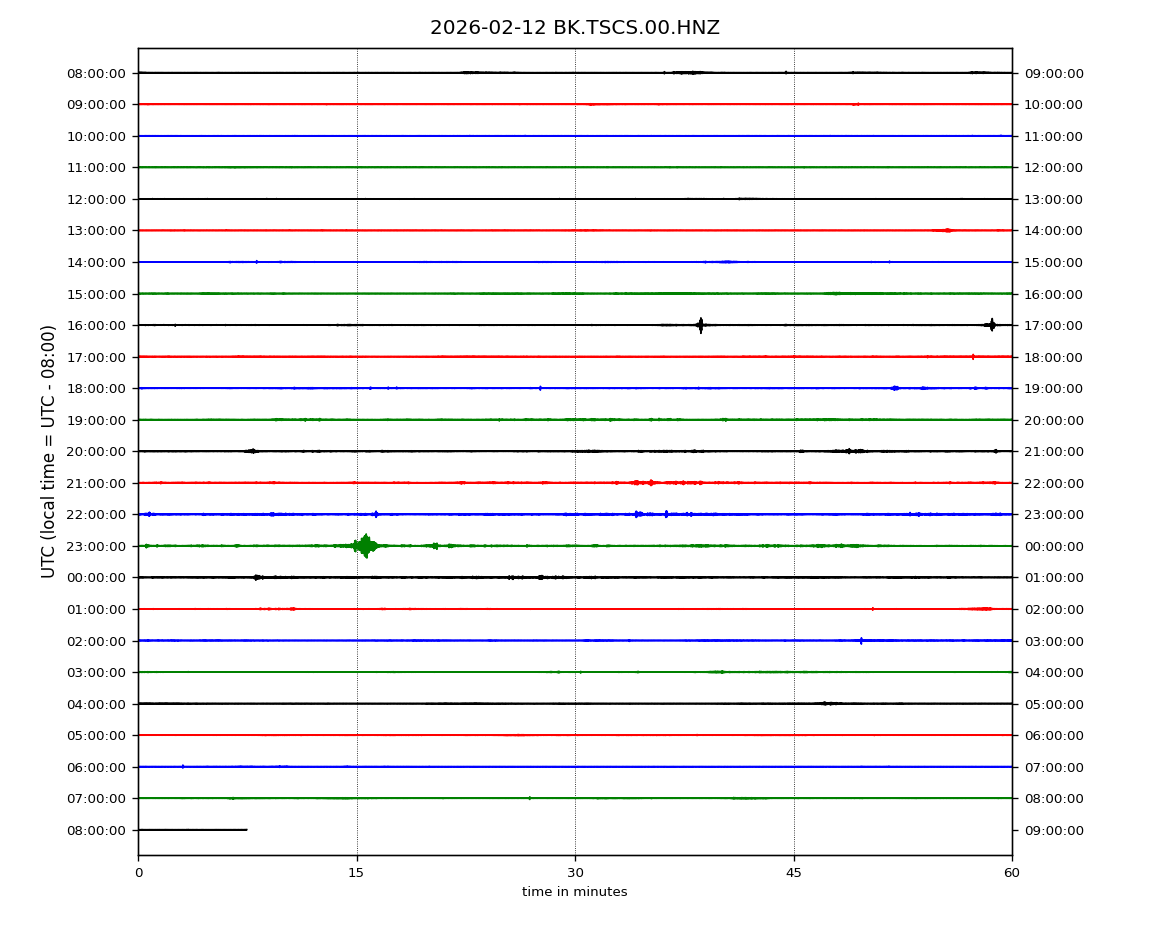Click the x-axis tick label 45

pos(793,873)
